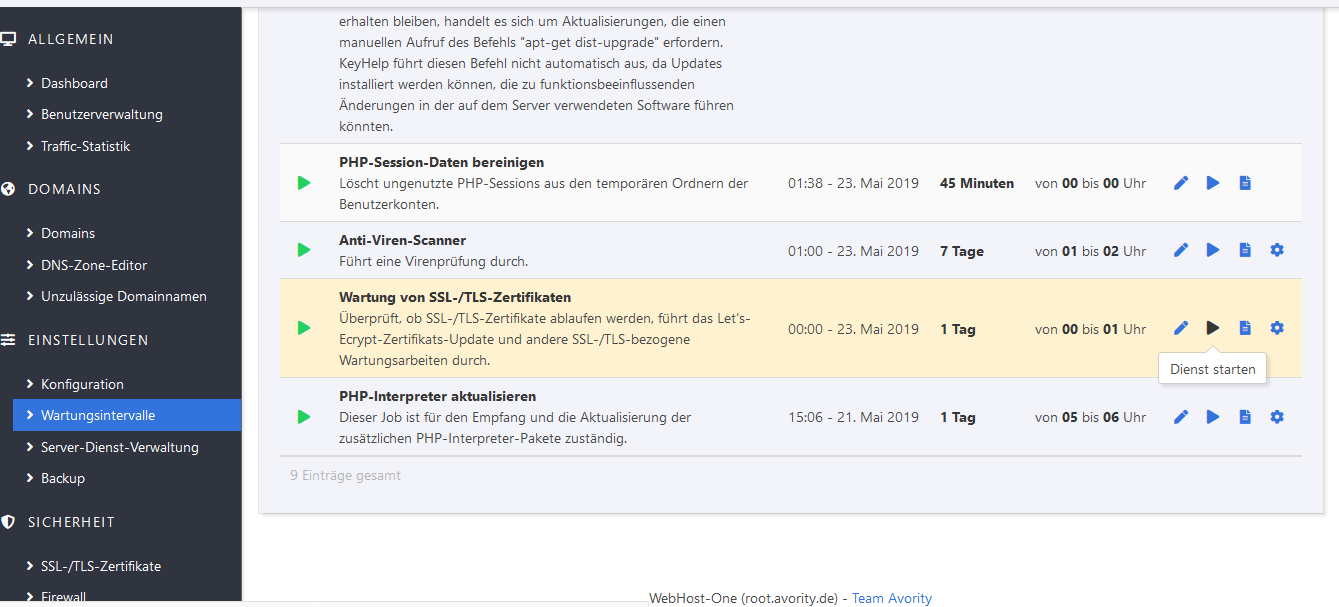Toggle green status of PHP-Interpreter aktualisieren

304,417
